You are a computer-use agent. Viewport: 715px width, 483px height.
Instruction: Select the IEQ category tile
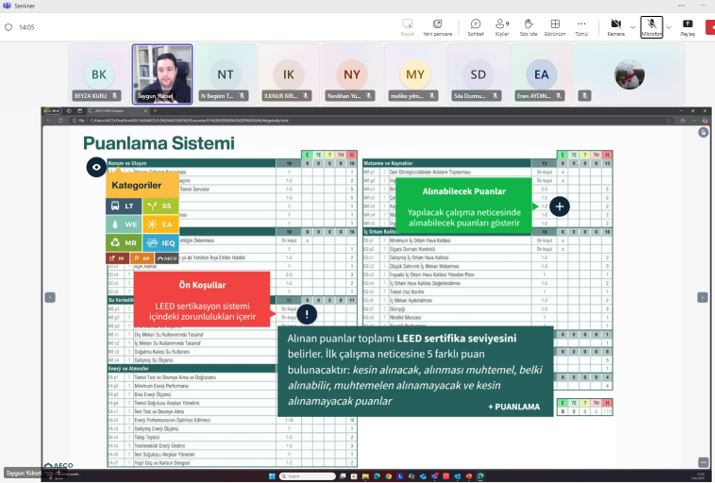point(161,243)
